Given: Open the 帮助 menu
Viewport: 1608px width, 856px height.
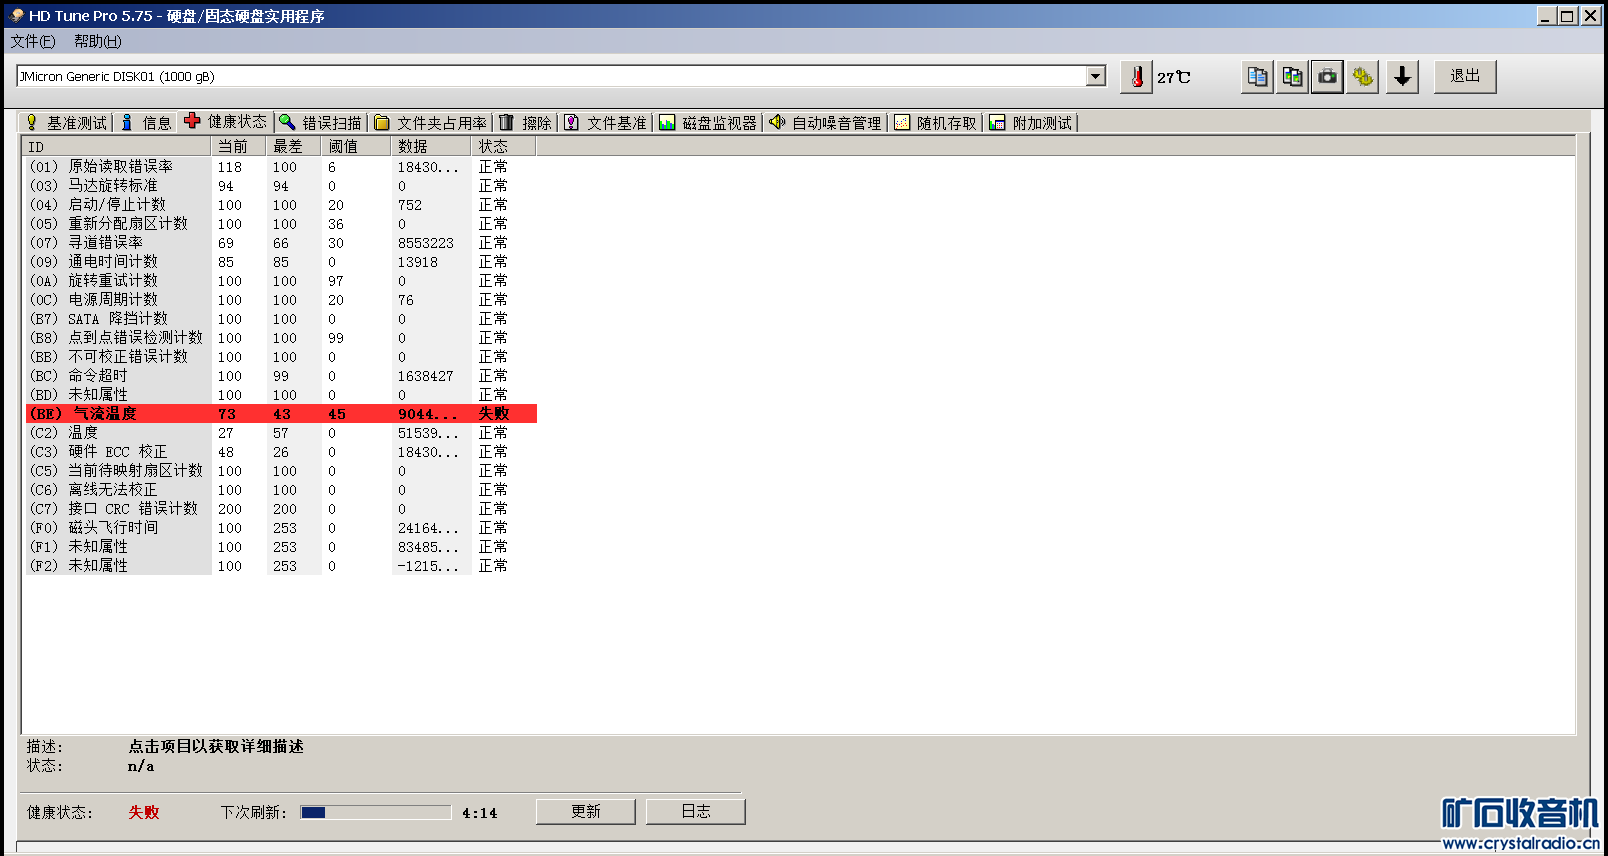Looking at the screenshot, I should point(97,41).
